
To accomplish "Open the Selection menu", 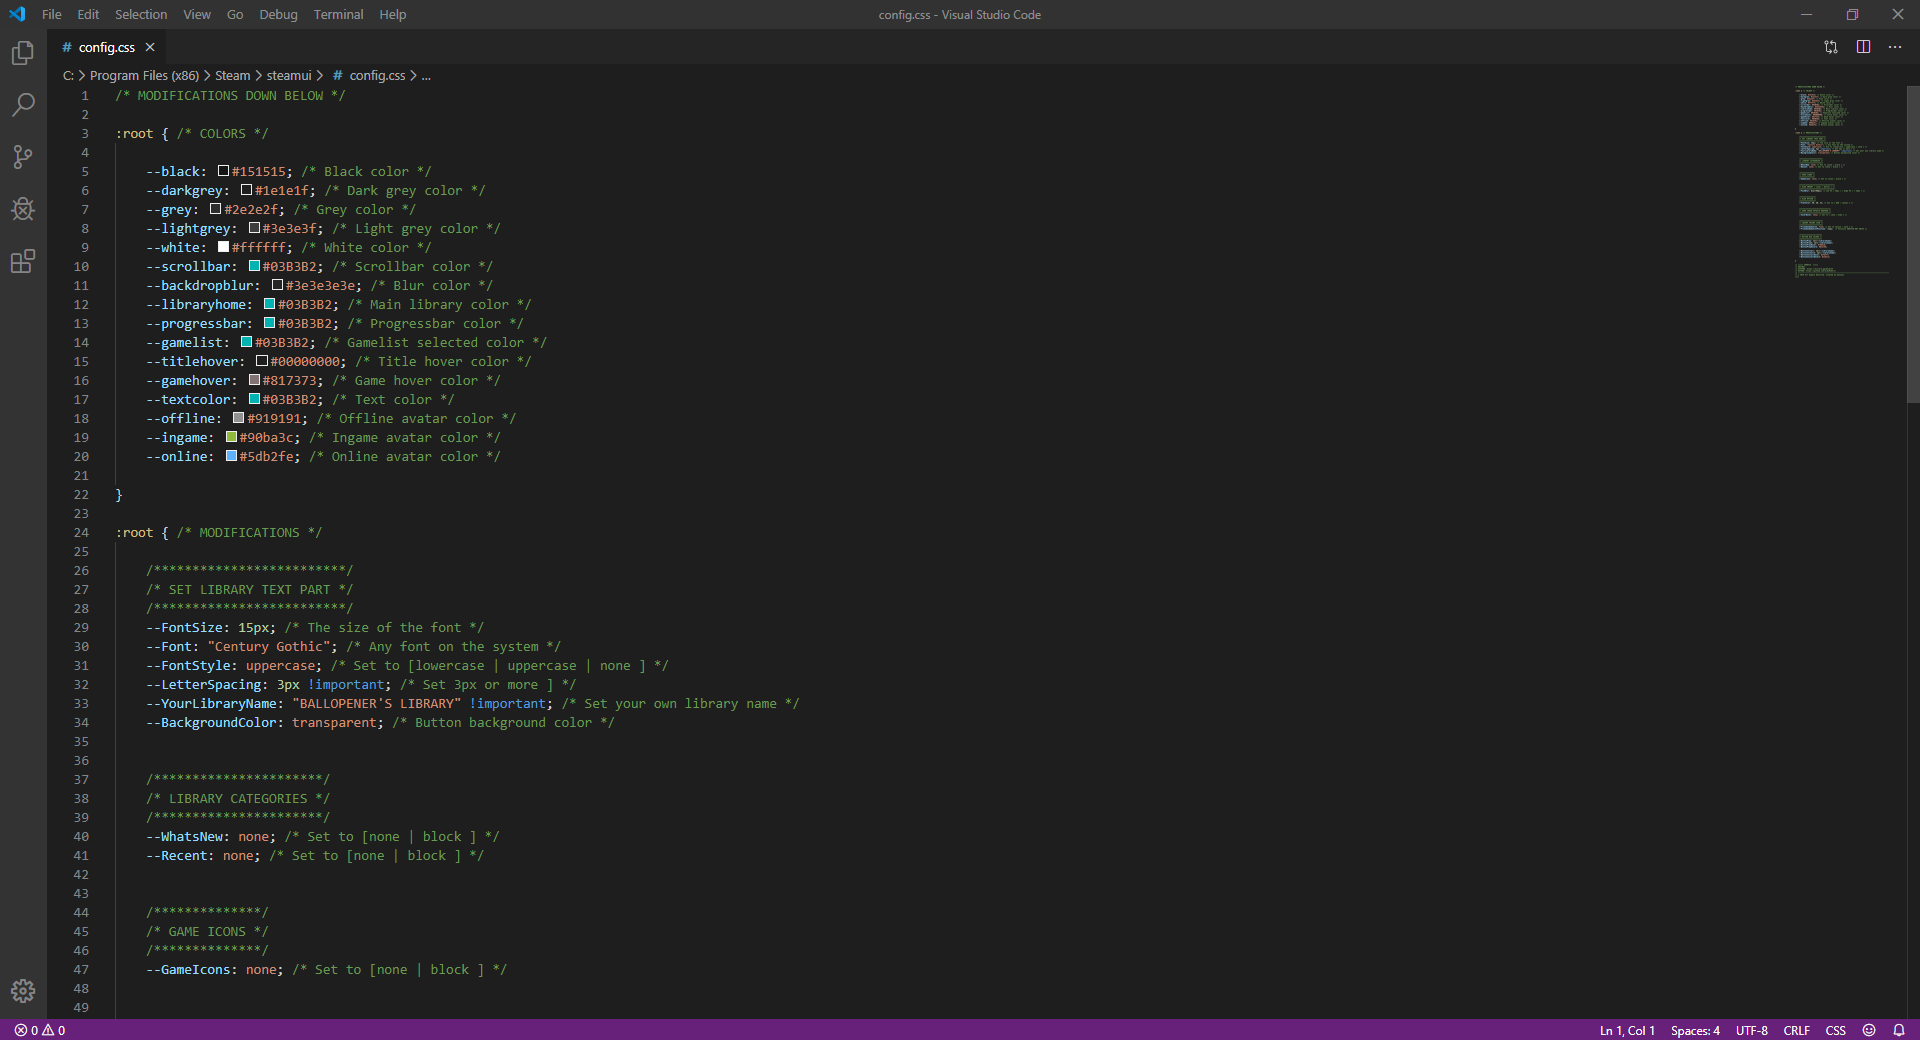I will click(141, 14).
